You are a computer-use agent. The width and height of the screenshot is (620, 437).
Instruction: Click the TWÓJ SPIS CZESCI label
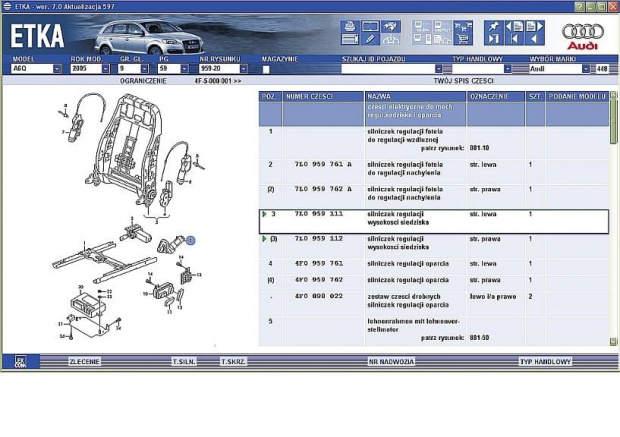(463, 81)
